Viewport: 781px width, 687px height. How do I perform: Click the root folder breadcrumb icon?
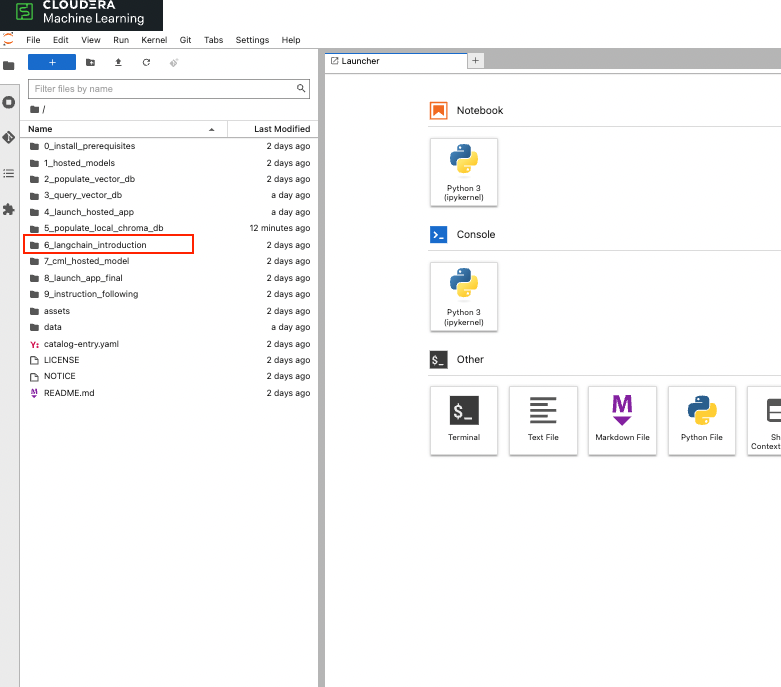[34, 109]
